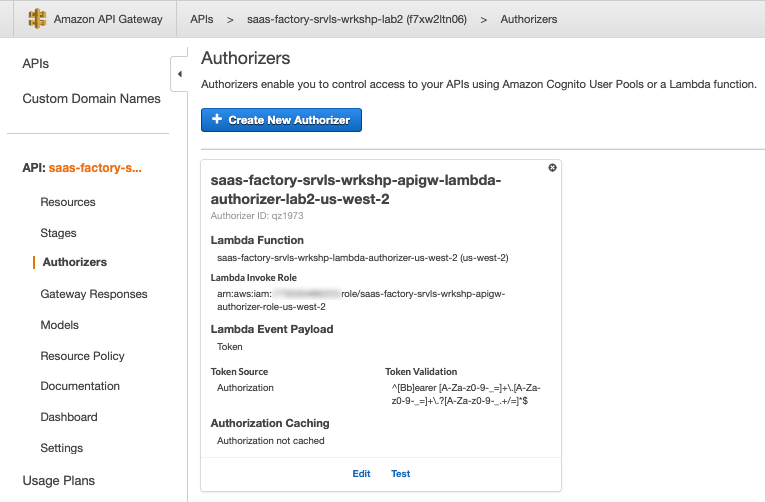
Task: Open saas-factory-srvls-wrkshp-lab2 breadcrumb link
Action: pyautogui.click(x=357, y=19)
